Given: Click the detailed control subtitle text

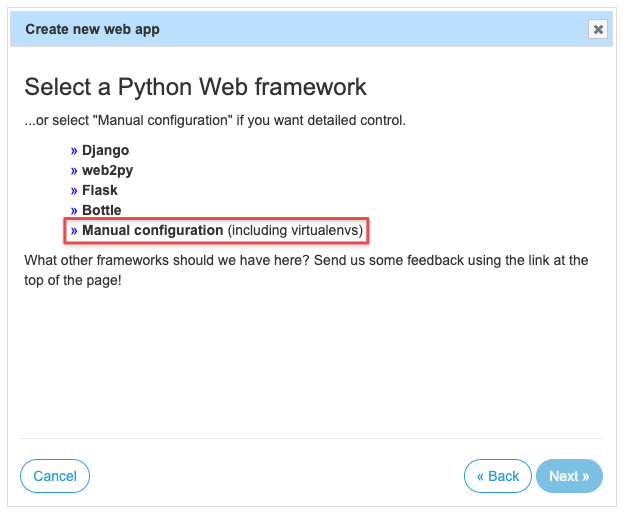Looking at the screenshot, I should (x=215, y=121).
